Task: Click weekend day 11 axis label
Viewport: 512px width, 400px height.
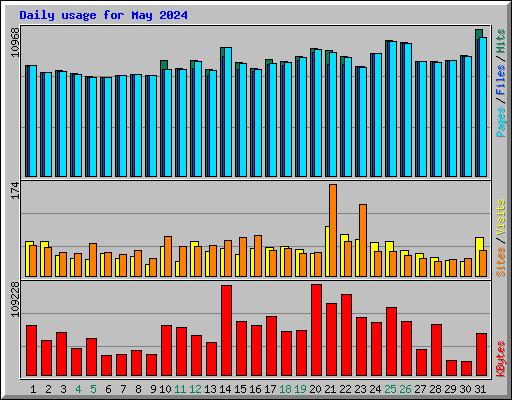Action: [180, 389]
